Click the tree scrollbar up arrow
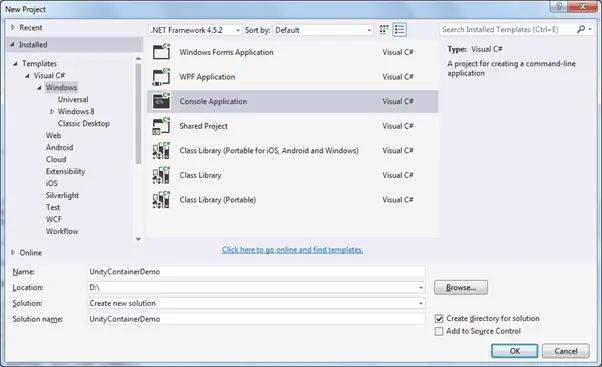This screenshot has width=602, height=367. [138, 59]
